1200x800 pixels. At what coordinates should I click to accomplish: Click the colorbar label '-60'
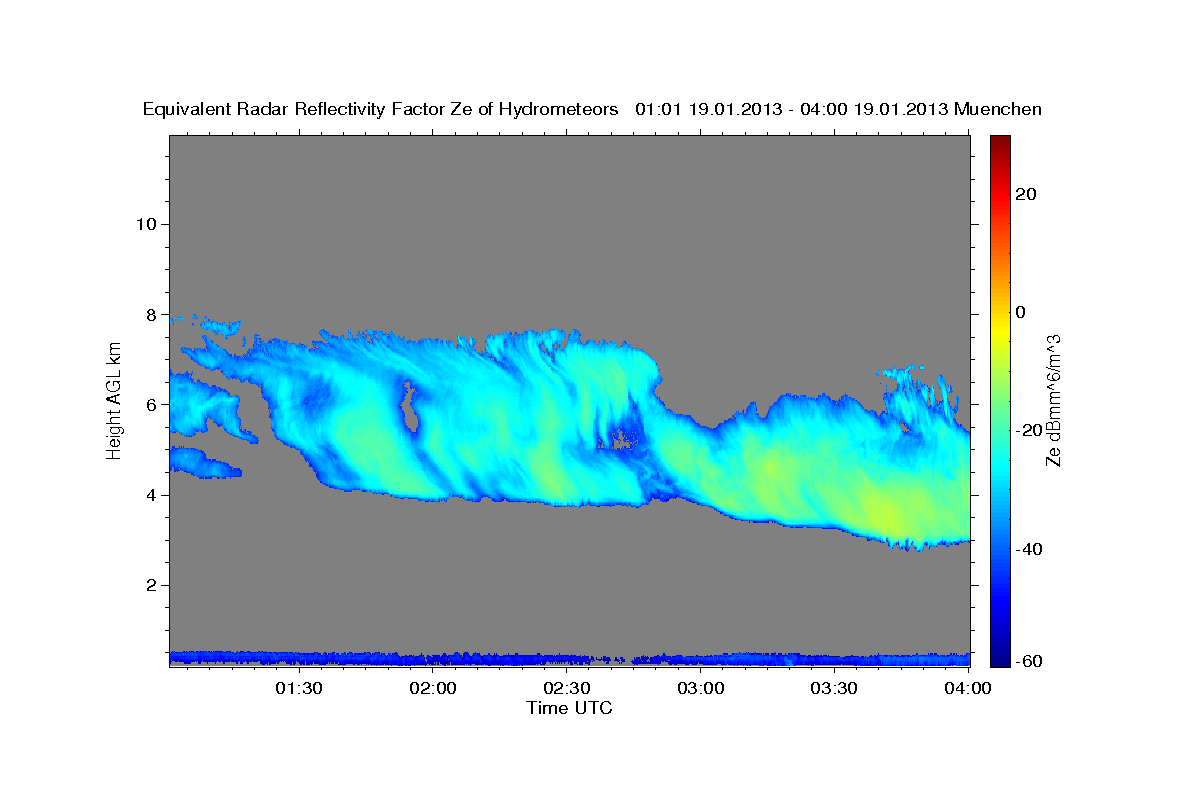pyautogui.click(x=1030, y=660)
